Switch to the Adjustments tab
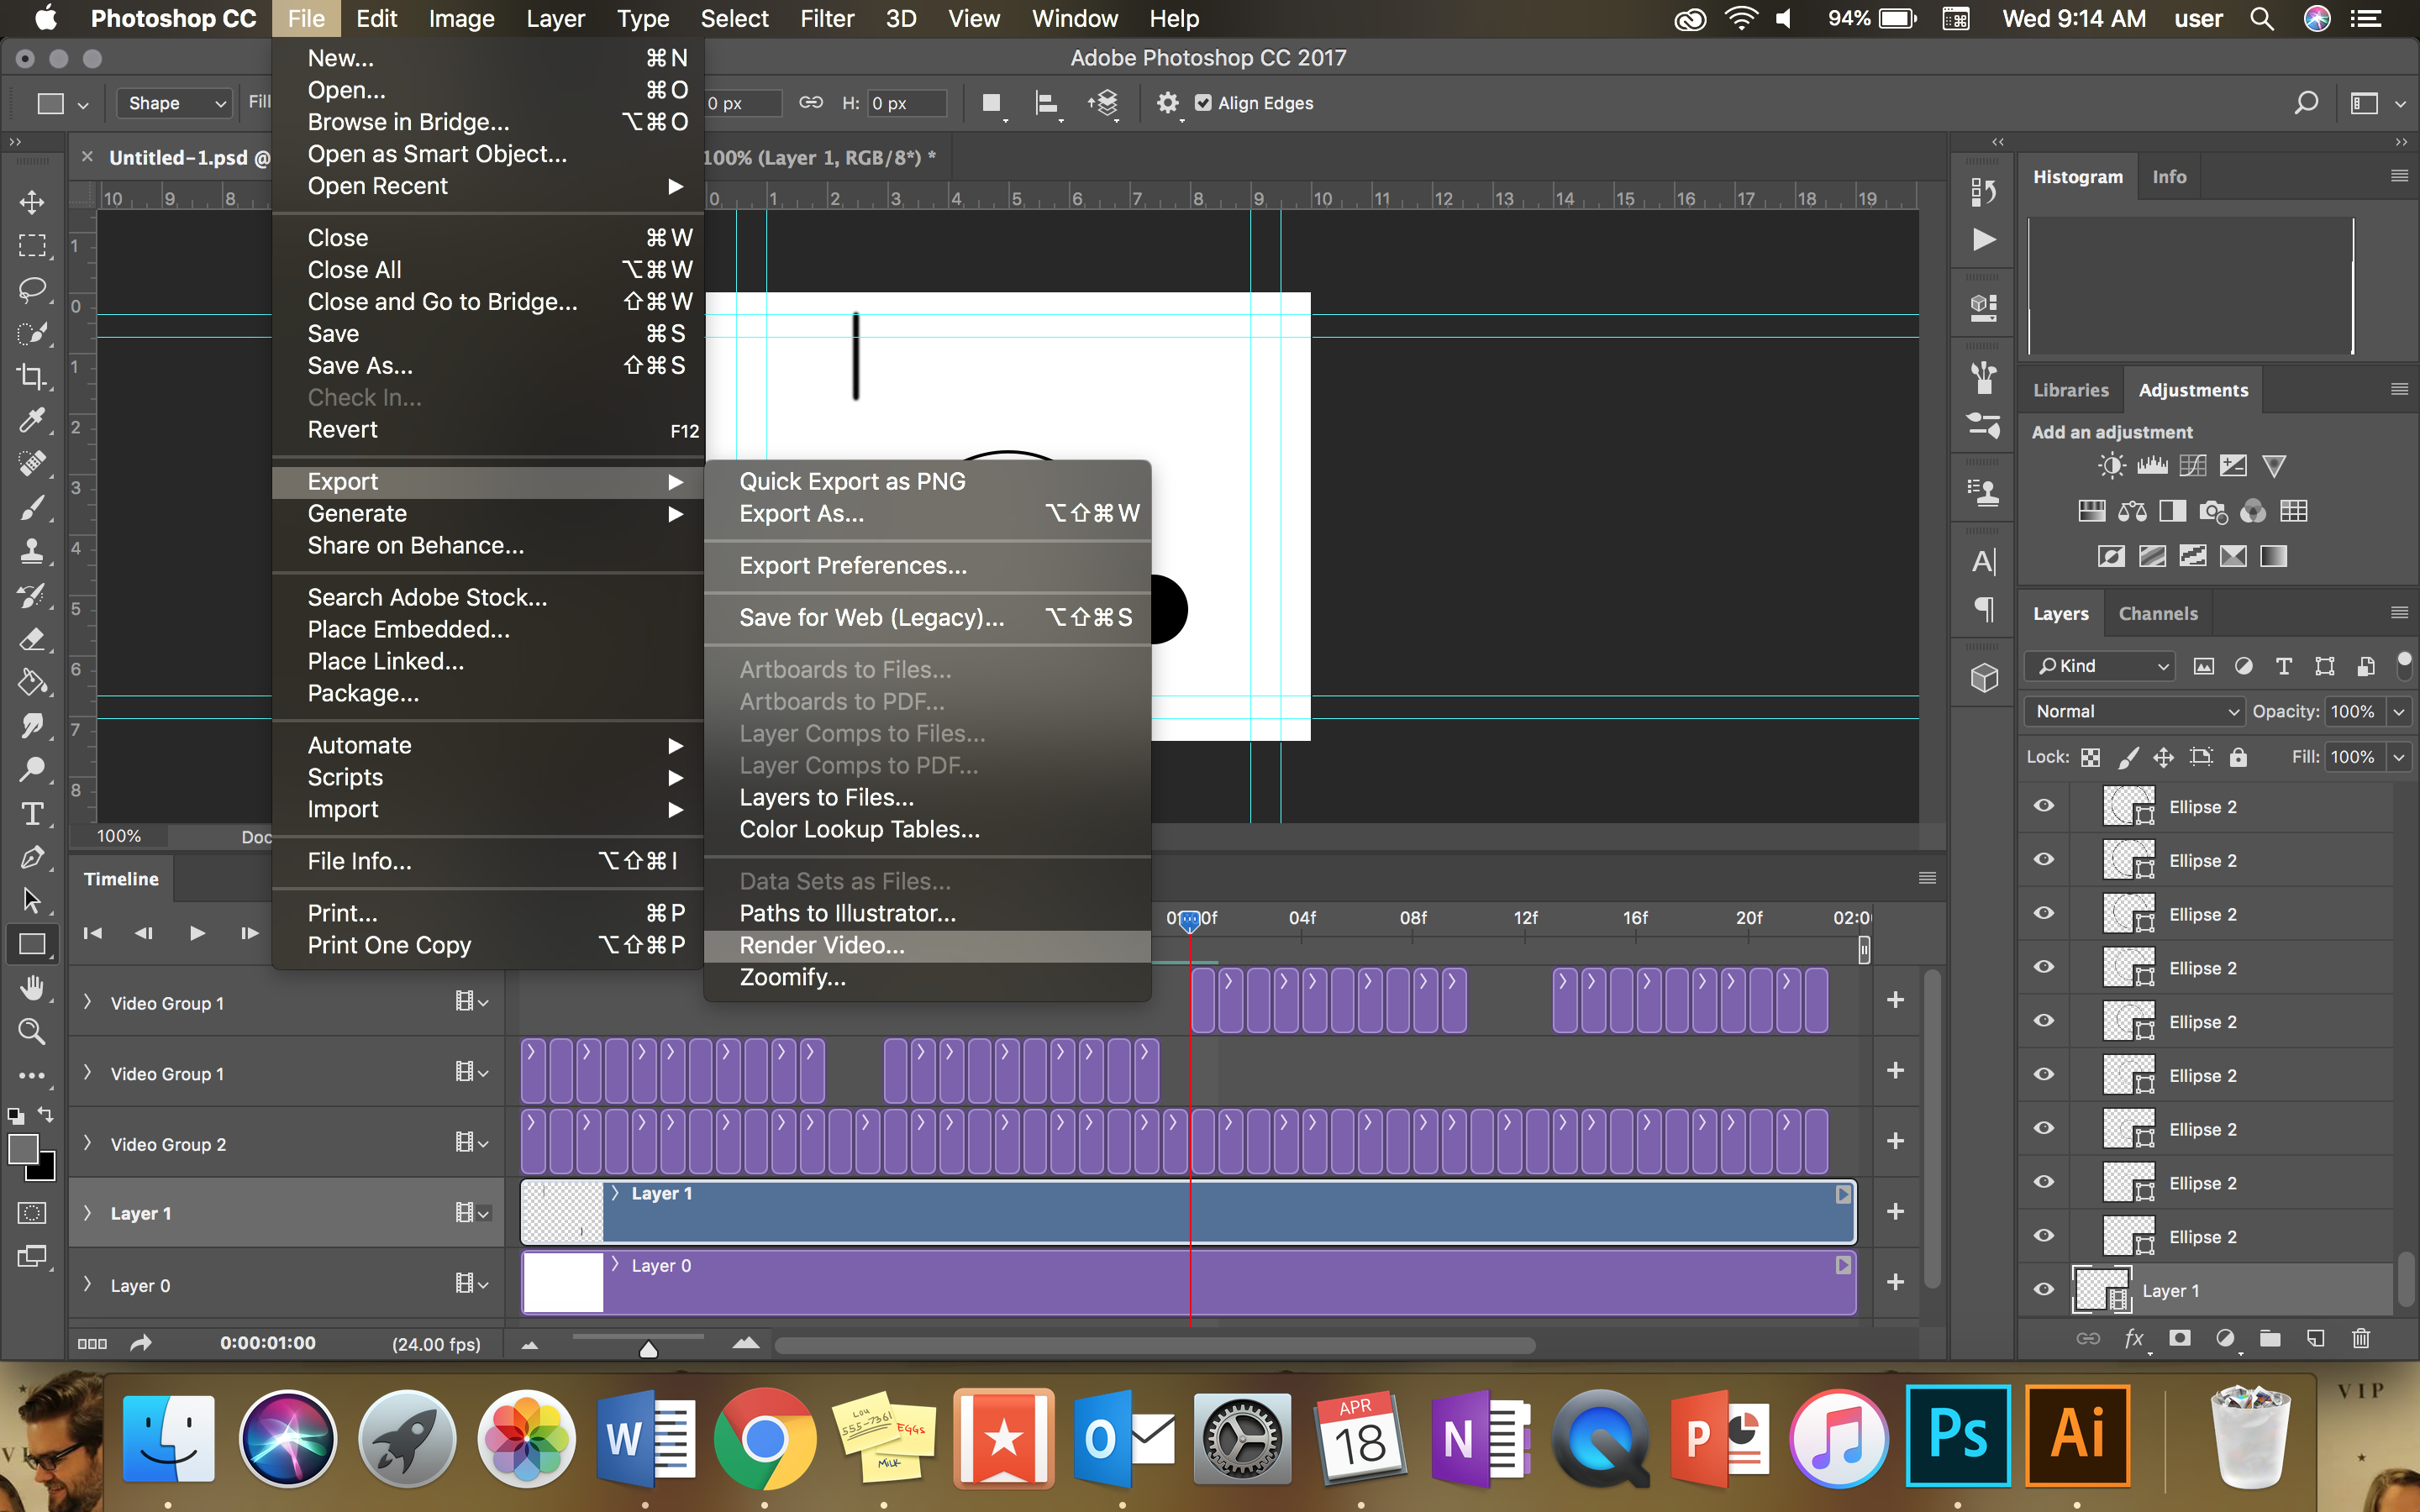 tap(2191, 388)
